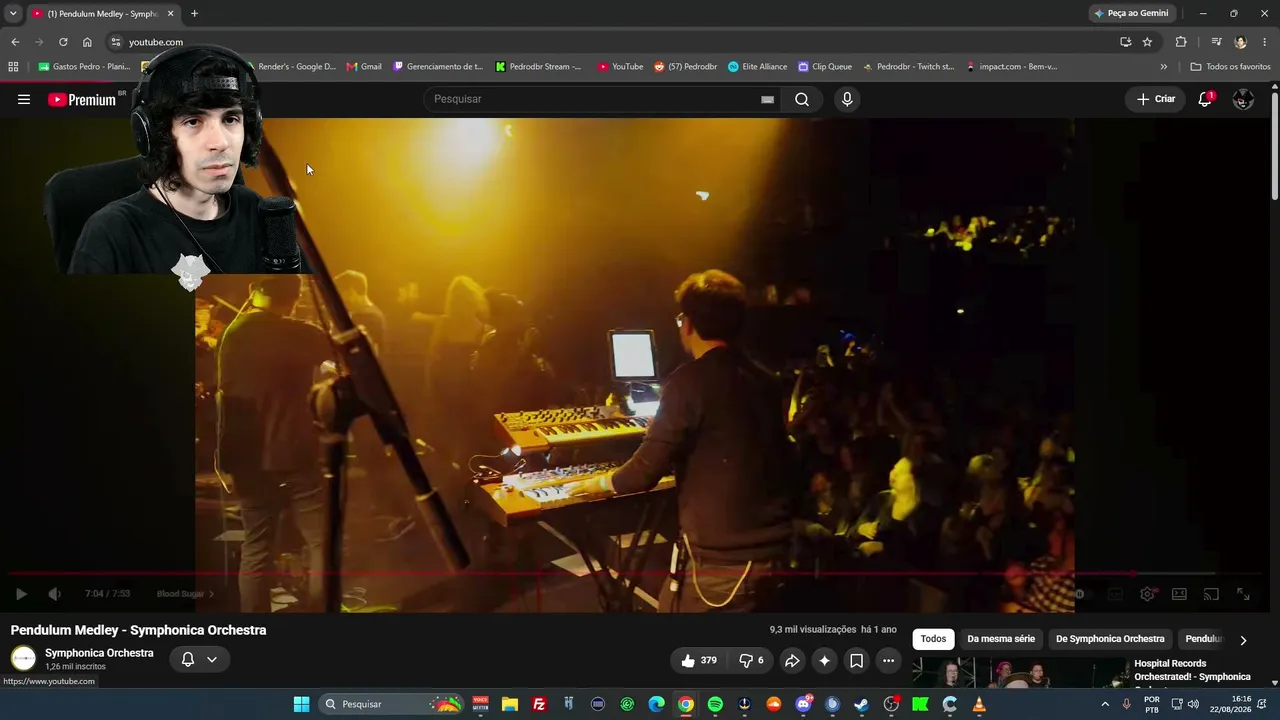Open more actions three-dot menu
The height and width of the screenshot is (720, 1280).
[x=888, y=660]
